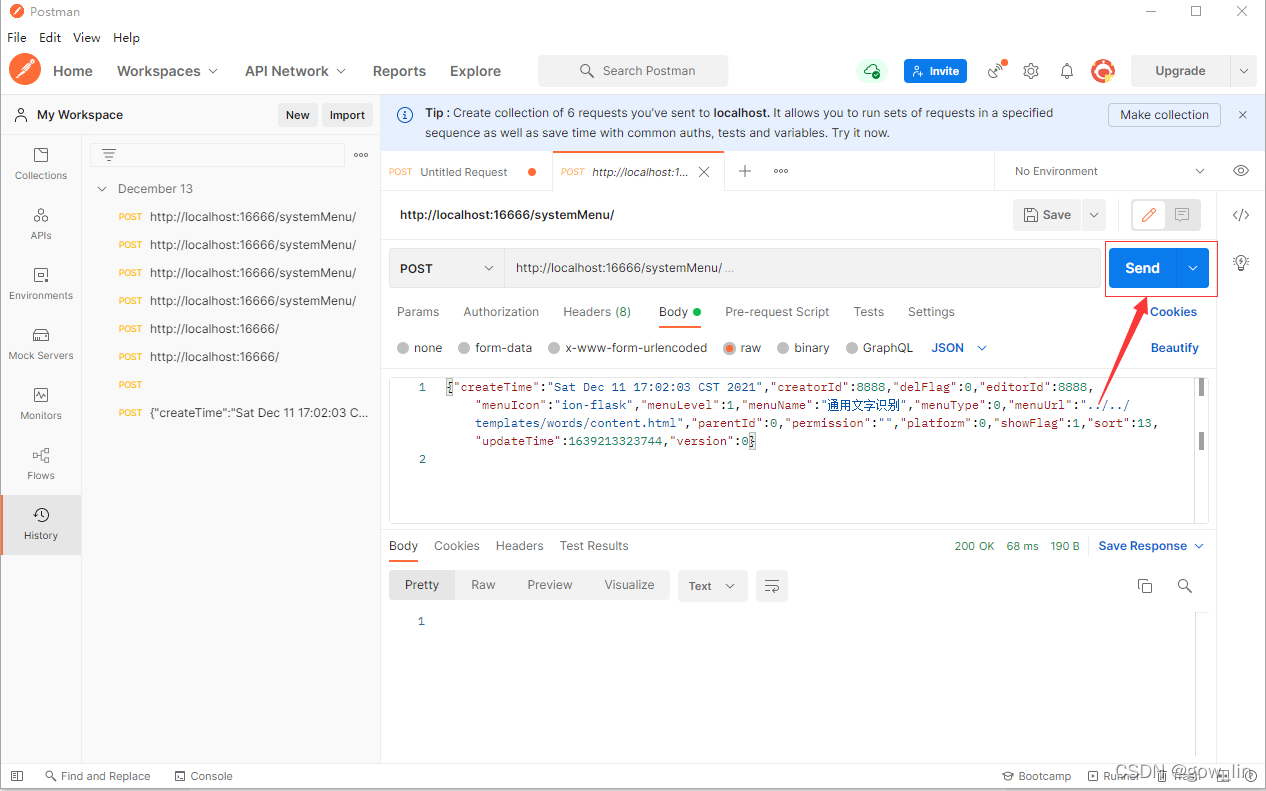
Task: Click the sync status cloud icon
Action: 872,71
